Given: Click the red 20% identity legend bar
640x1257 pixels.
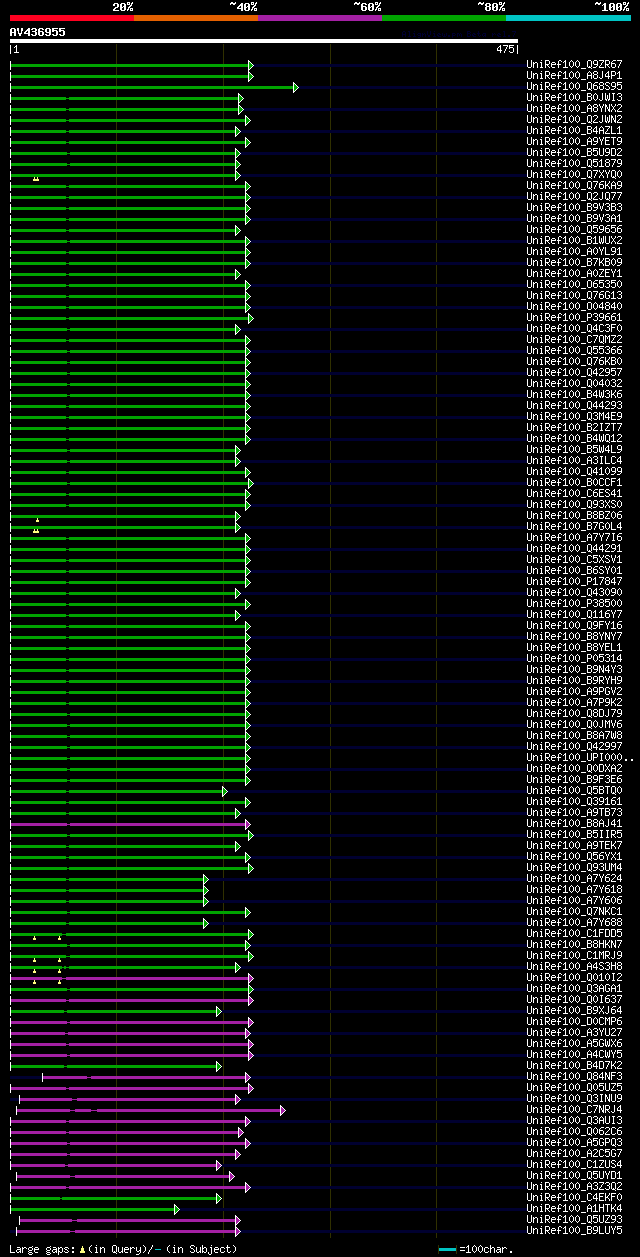Looking at the screenshot, I should pyautogui.click(x=71, y=18).
